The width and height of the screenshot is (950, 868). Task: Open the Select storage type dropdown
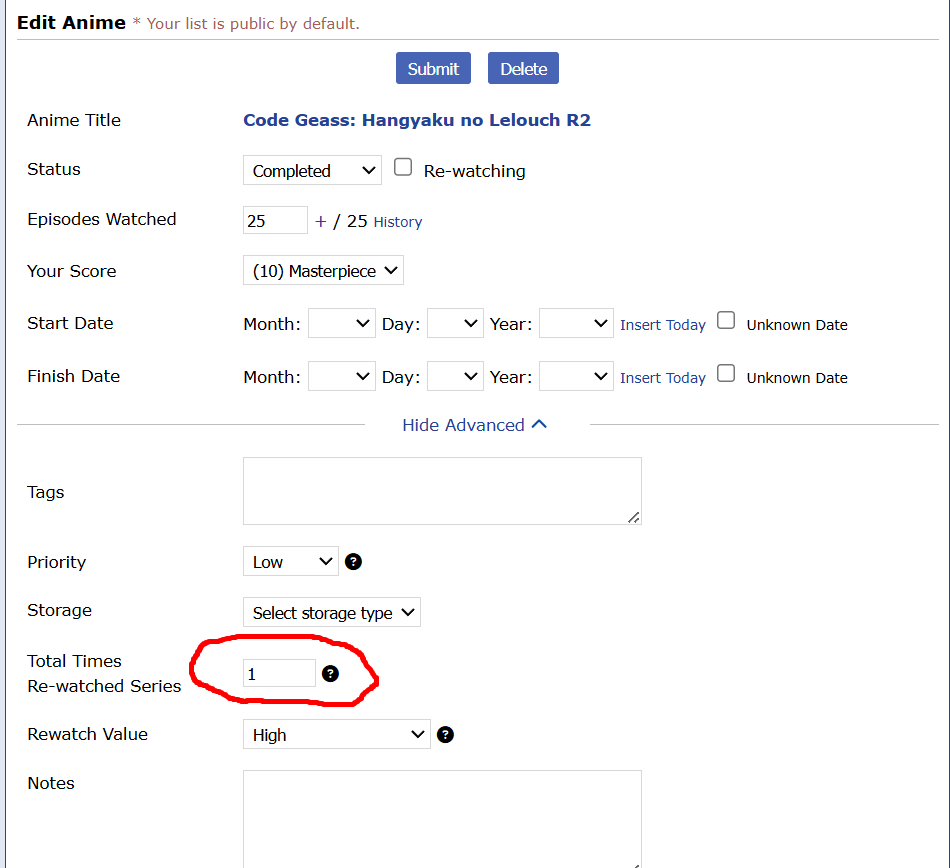point(332,612)
